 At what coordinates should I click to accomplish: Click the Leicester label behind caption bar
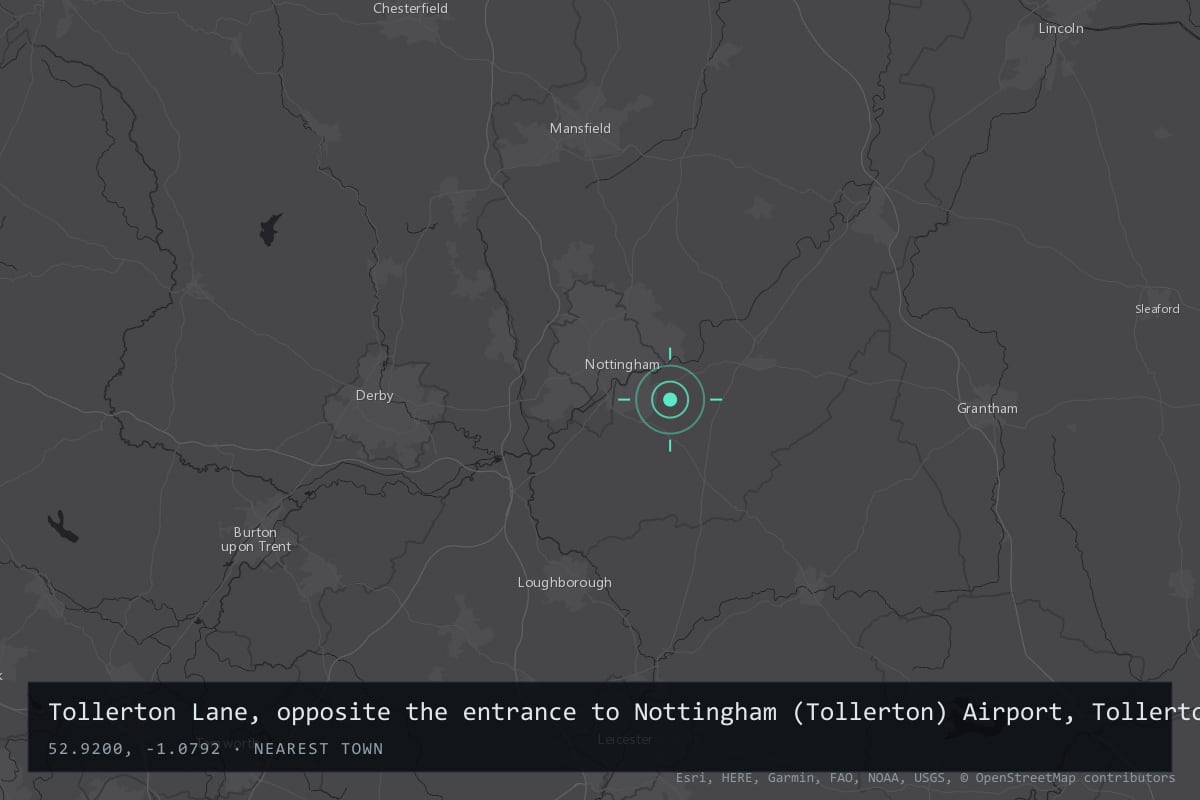point(625,739)
